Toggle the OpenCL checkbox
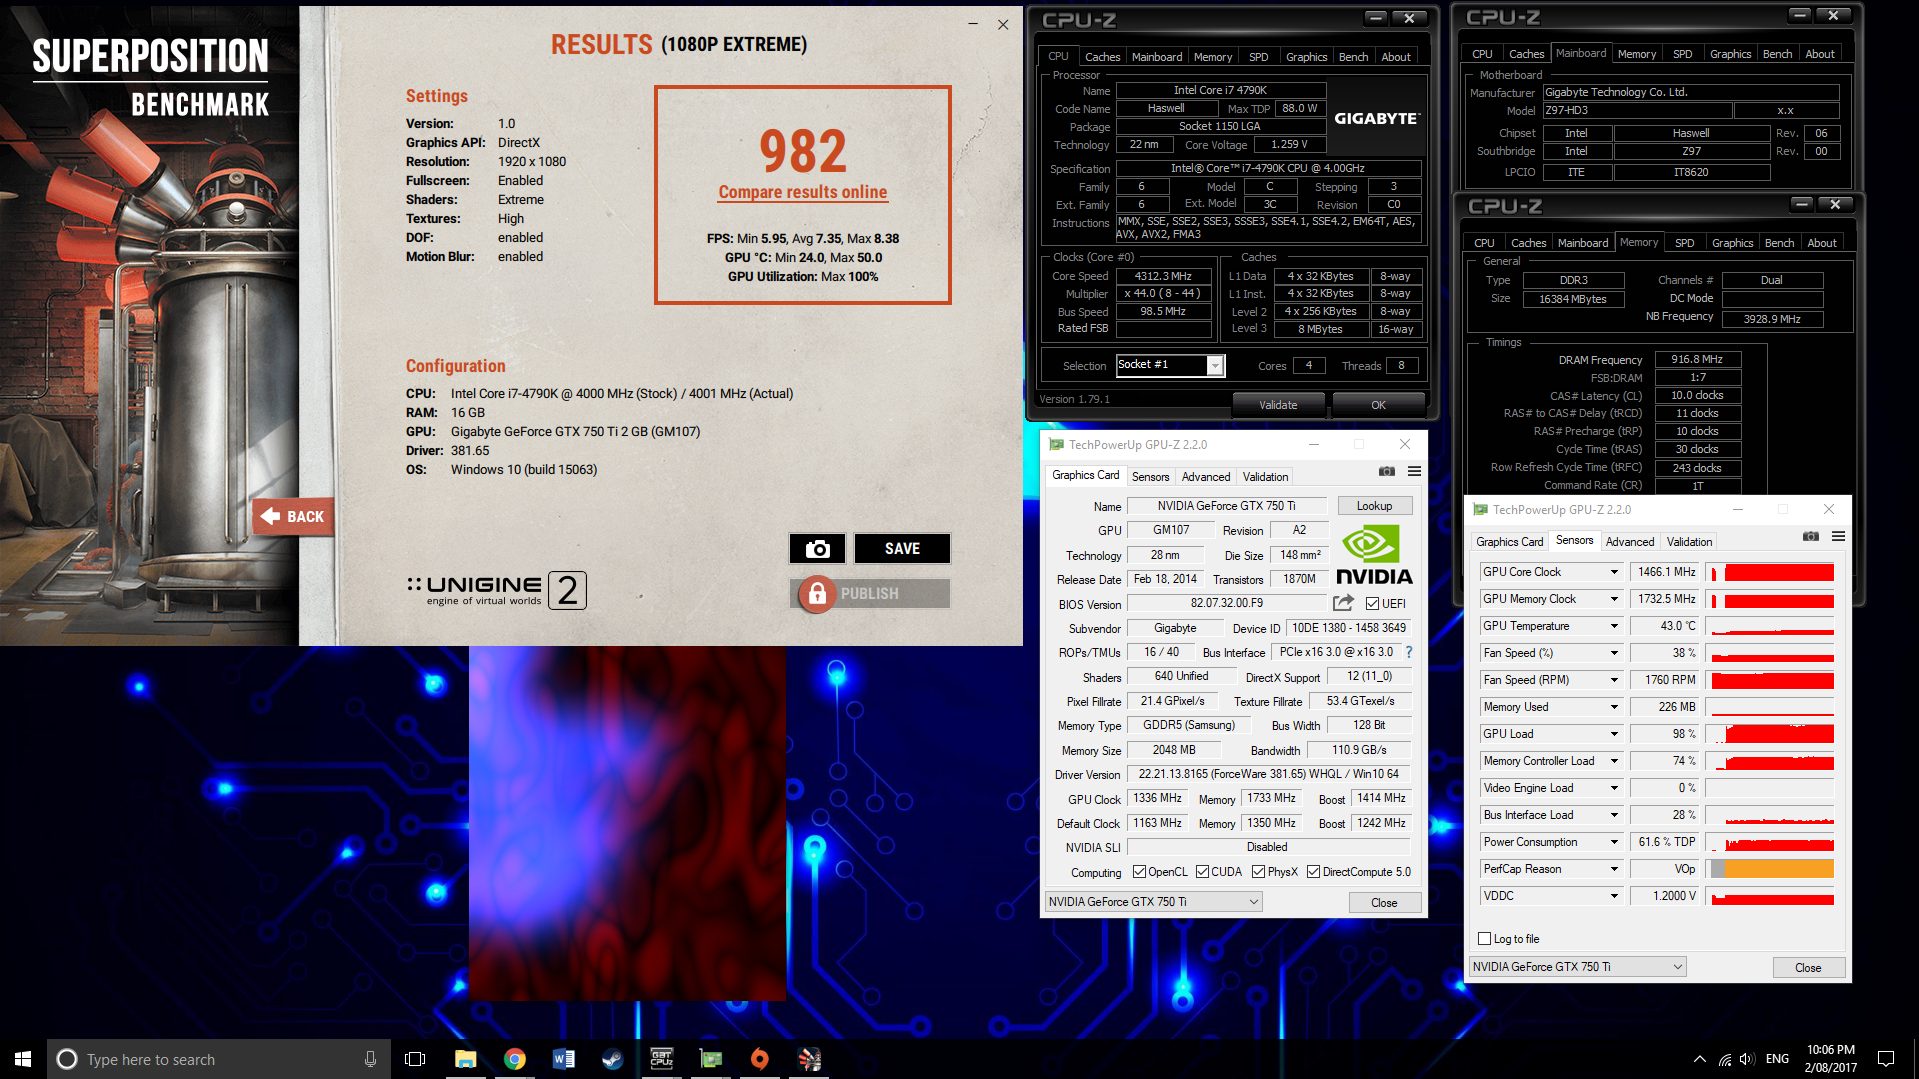Image resolution: width=1919 pixels, height=1079 pixels. (1139, 872)
